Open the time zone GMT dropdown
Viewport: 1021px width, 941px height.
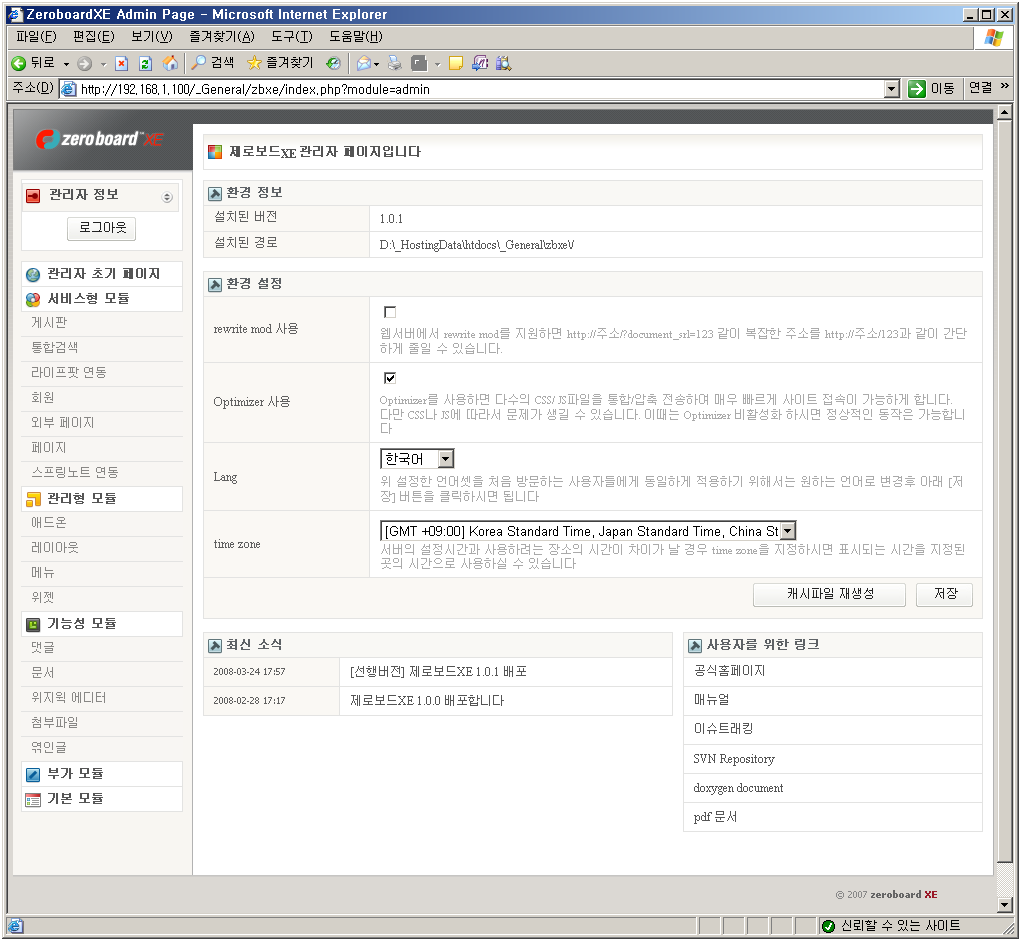588,531
